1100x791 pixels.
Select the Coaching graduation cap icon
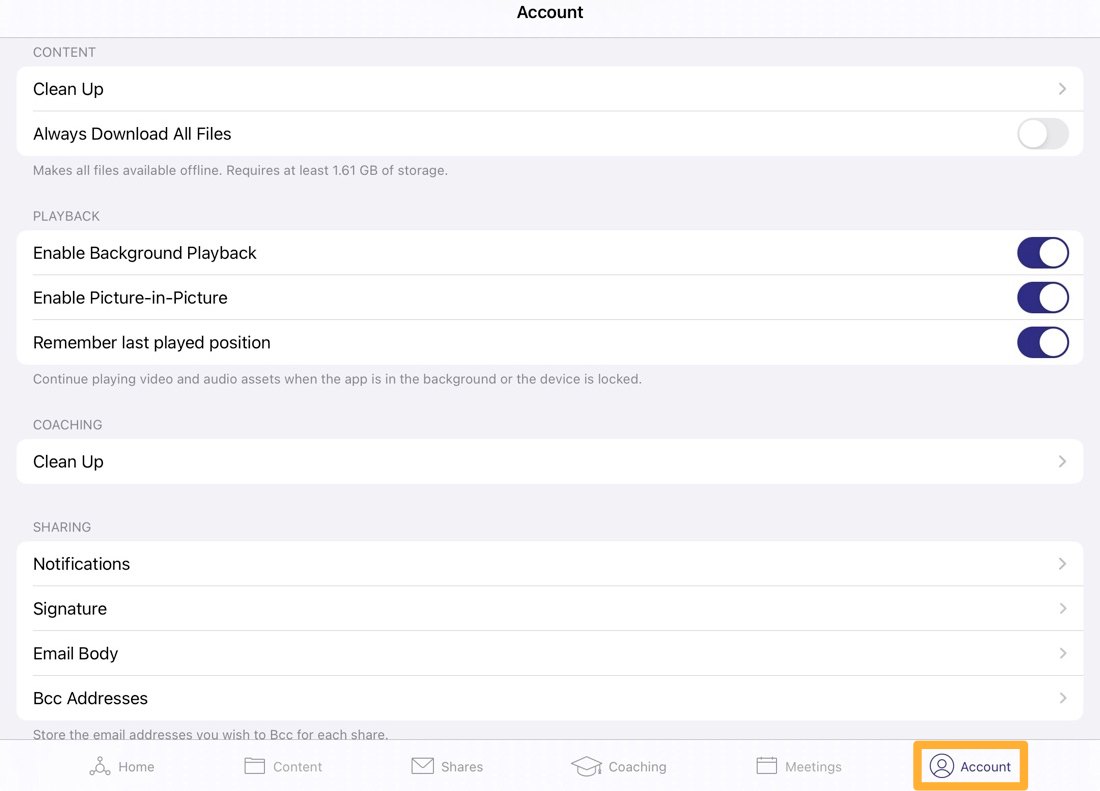point(586,766)
